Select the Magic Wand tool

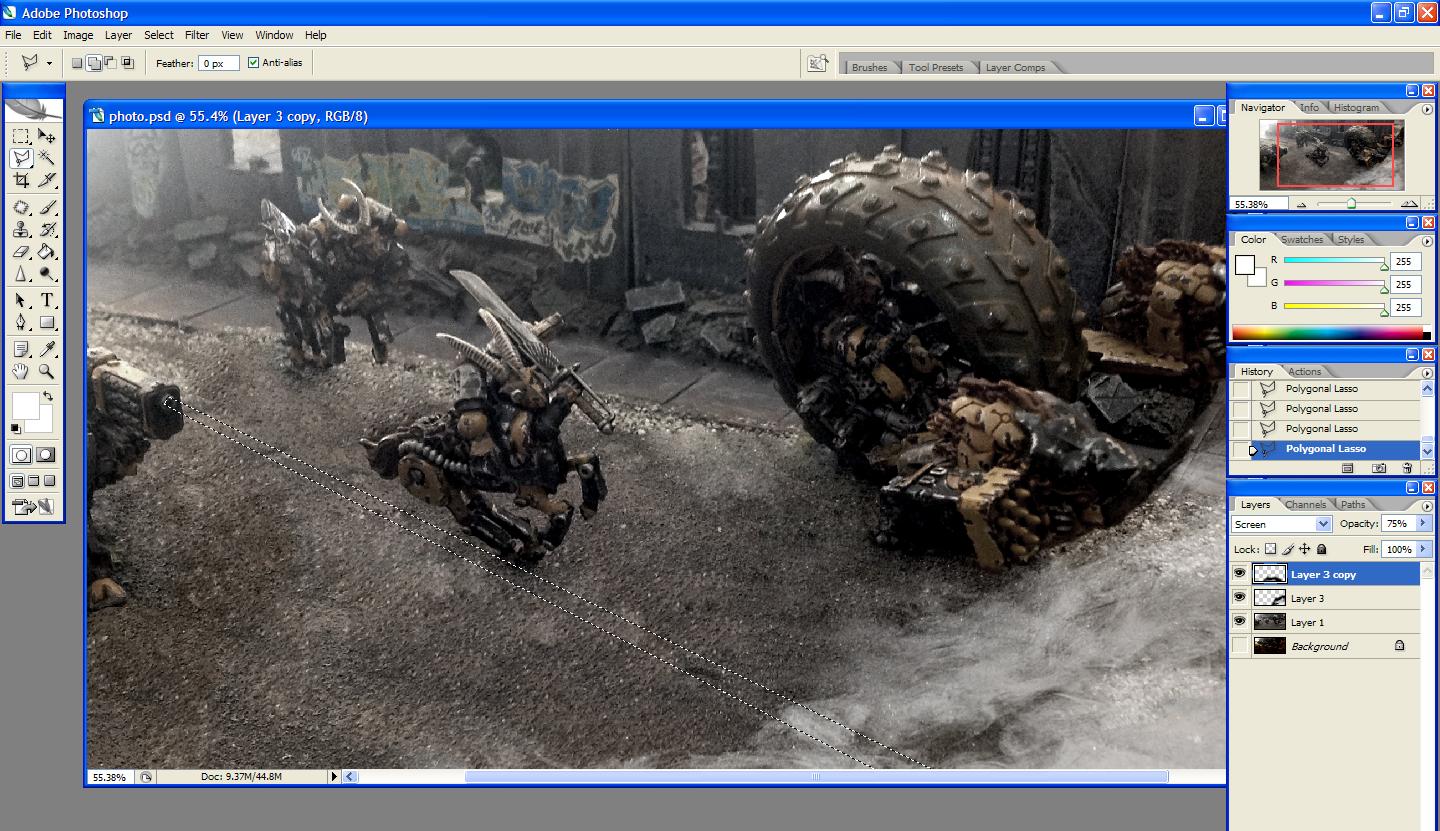46,158
